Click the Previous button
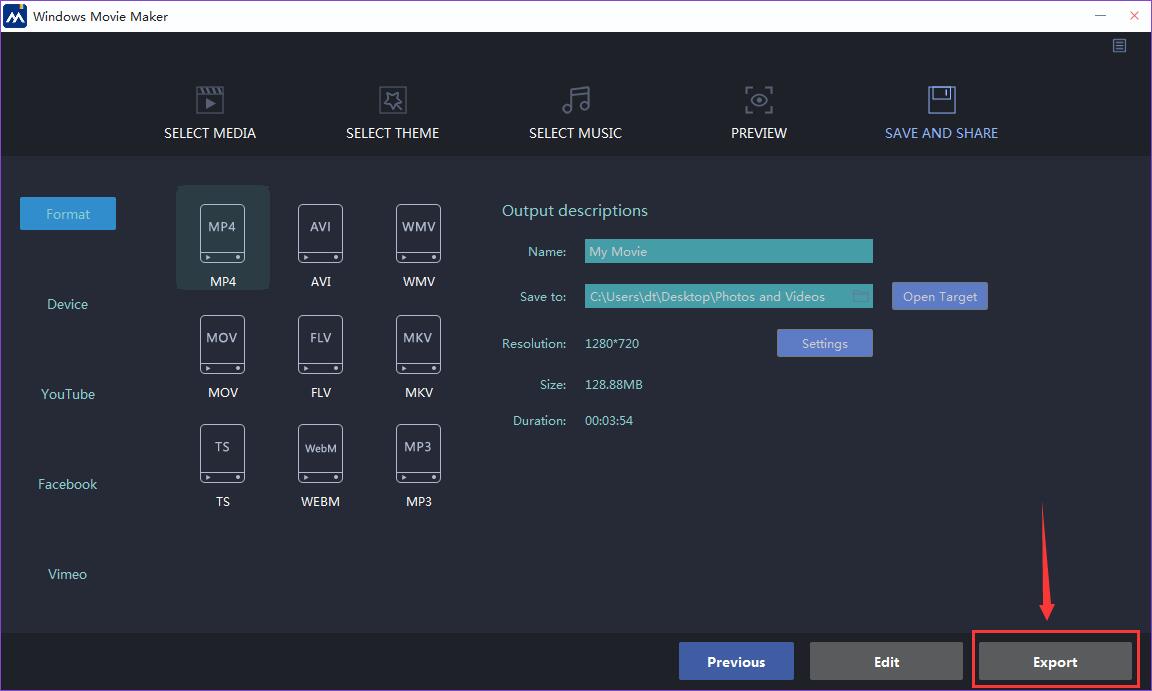The image size is (1152, 691). click(x=736, y=662)
